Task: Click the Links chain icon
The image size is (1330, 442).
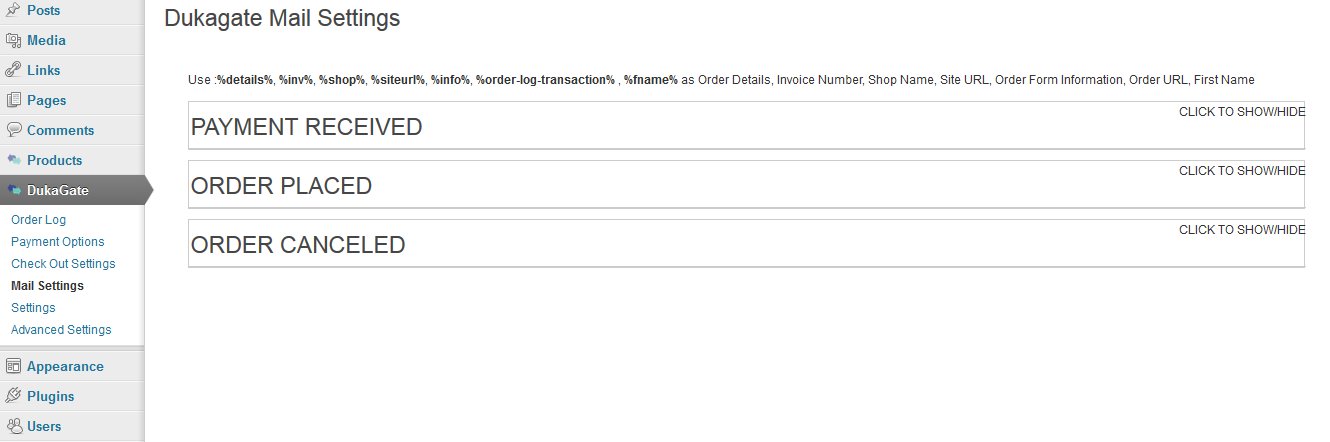Action: click(x=14, y=70)
